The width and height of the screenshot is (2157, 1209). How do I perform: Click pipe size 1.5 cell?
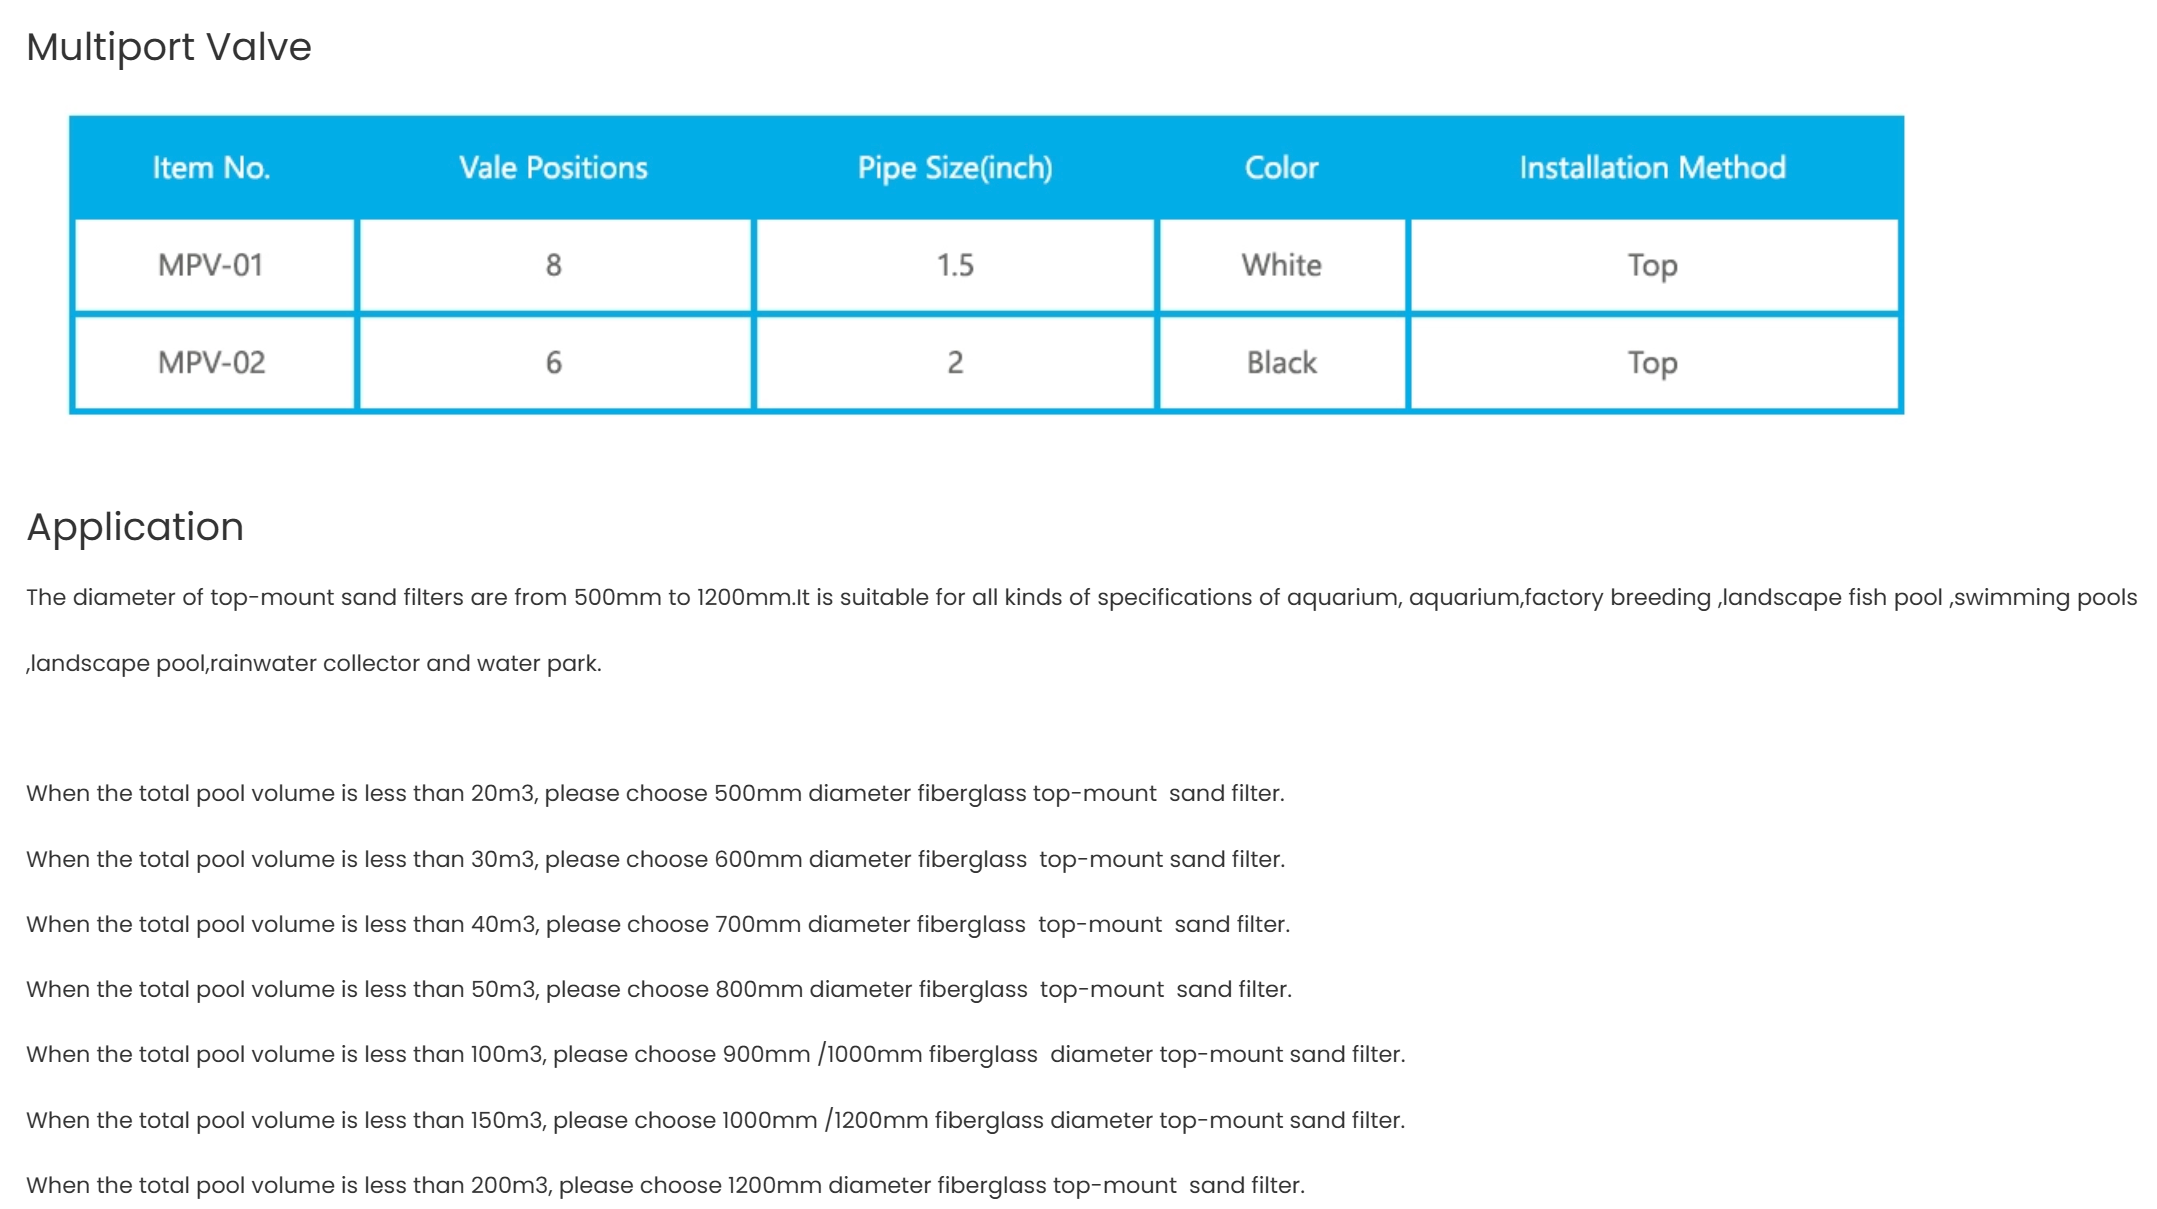click(x=955, y=265)
